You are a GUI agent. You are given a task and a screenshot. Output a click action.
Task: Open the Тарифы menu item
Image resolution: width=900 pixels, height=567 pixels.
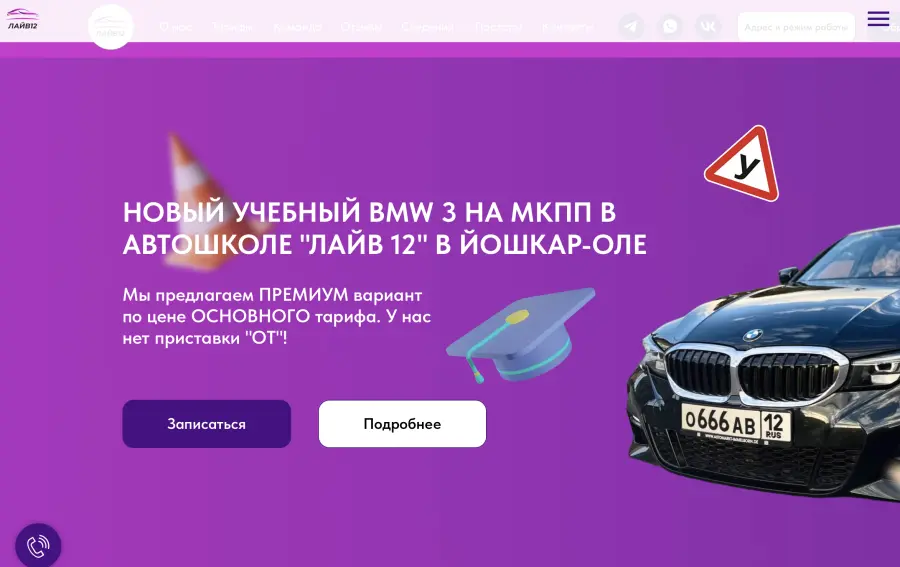point(232,27)
